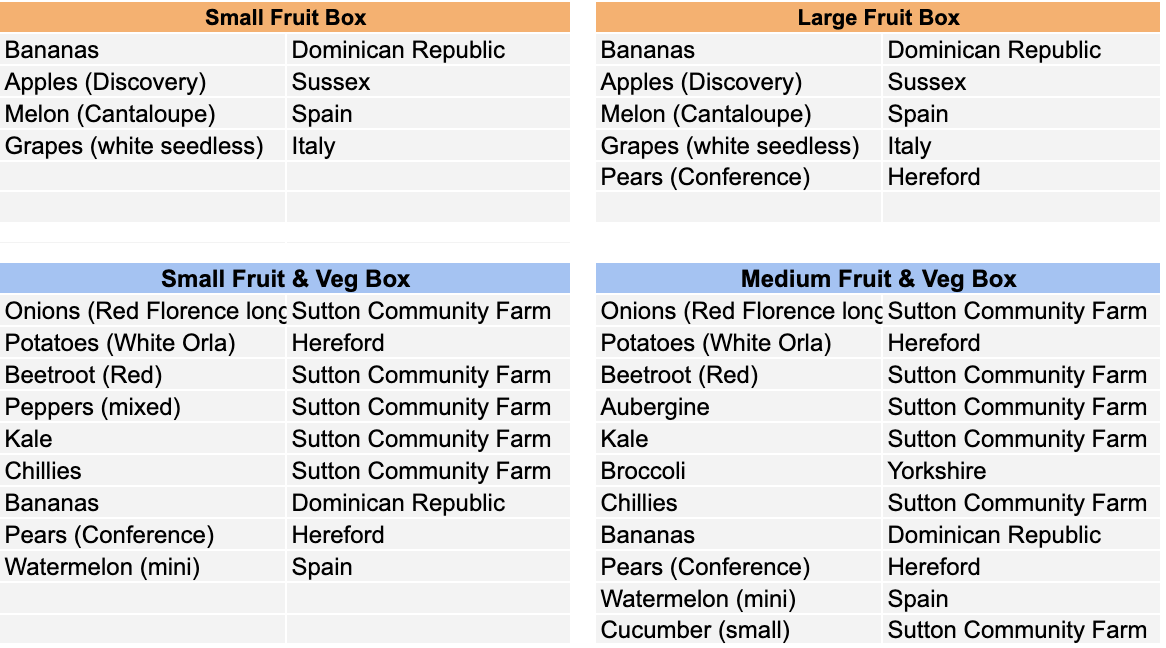Click the Aubergine cell

[x=739, y=407]
